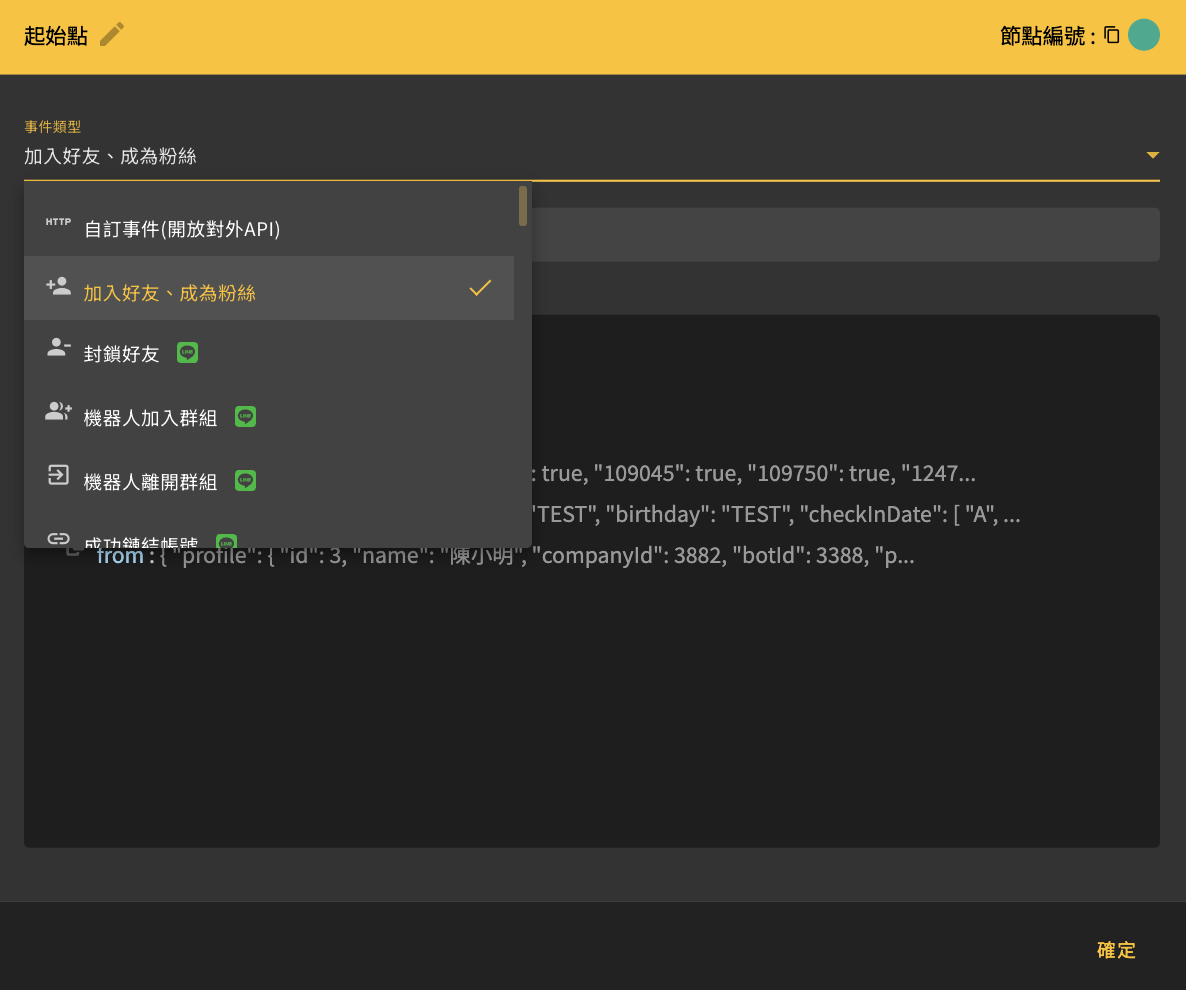Click the link icon for 成功鏈結帳號

[58, 538]
